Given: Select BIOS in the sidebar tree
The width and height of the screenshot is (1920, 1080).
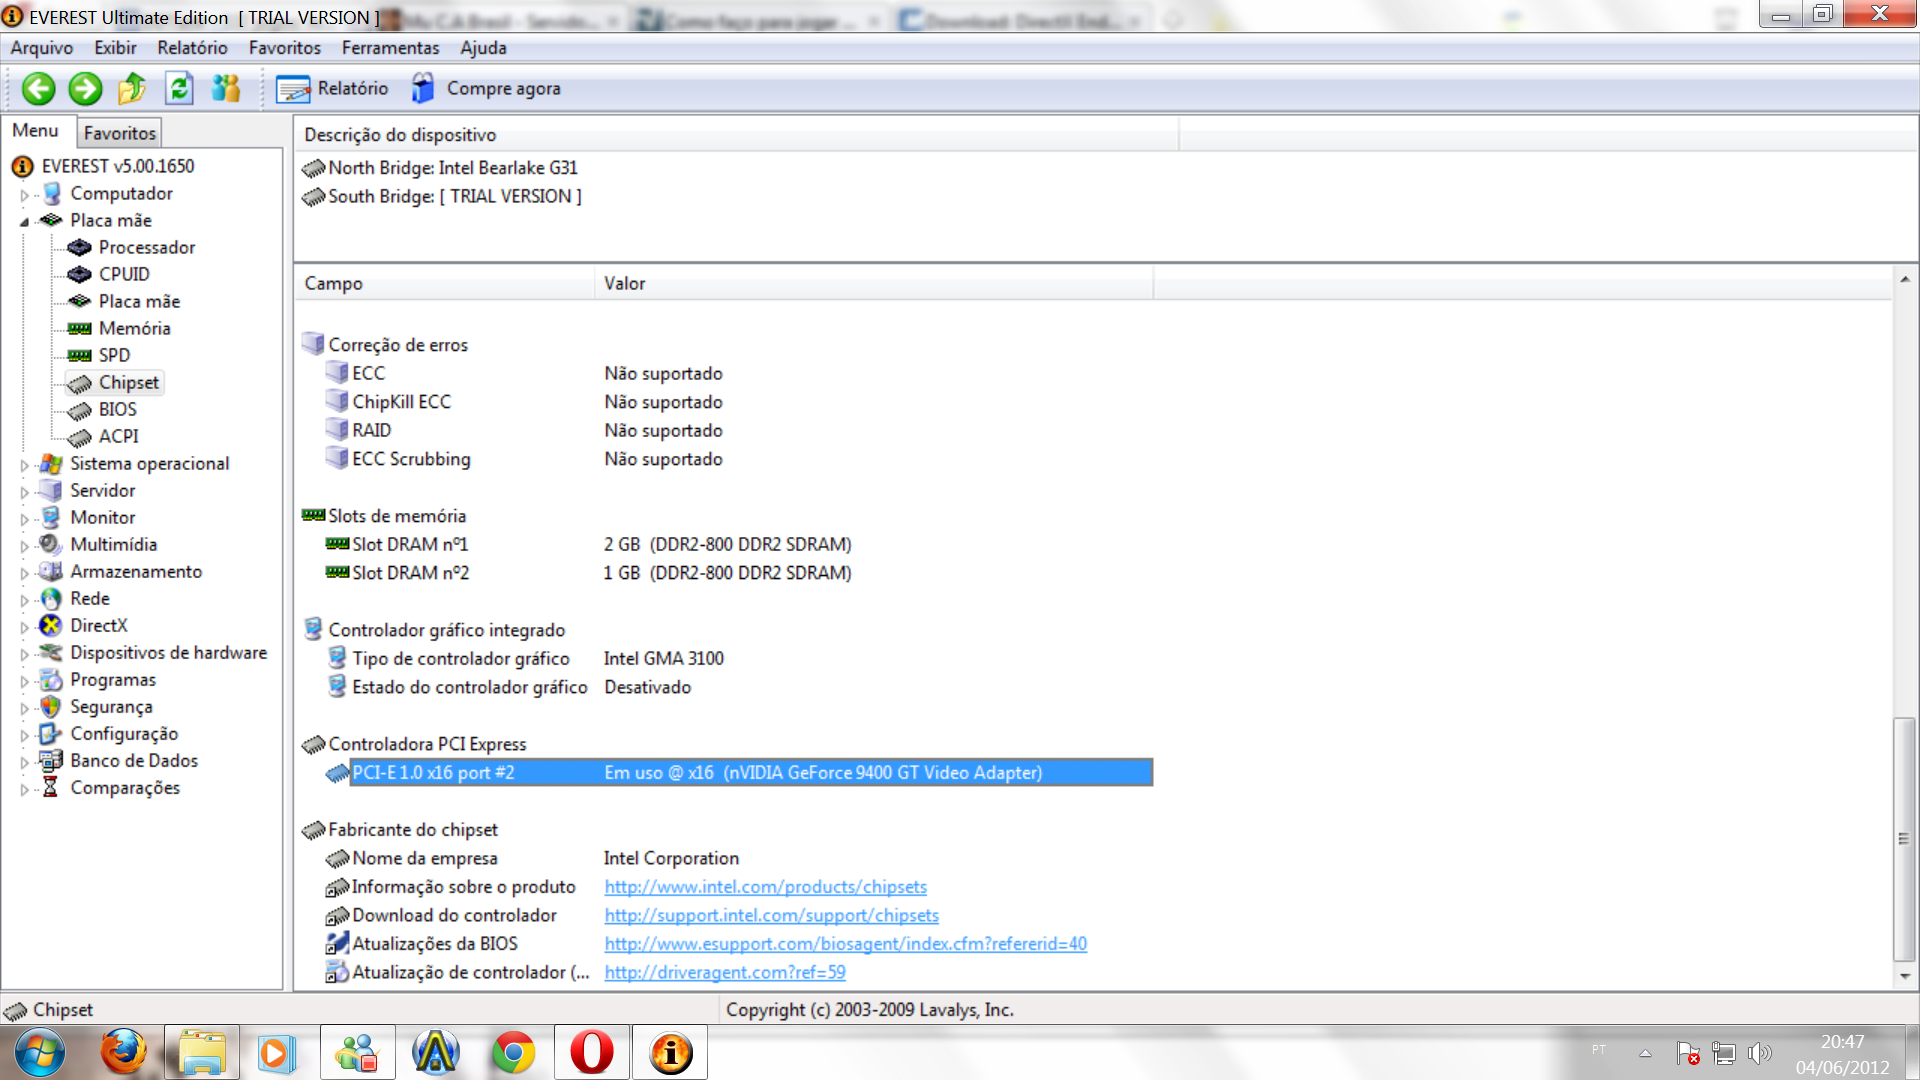Looking at the screenshot, I should coord(117,410).
